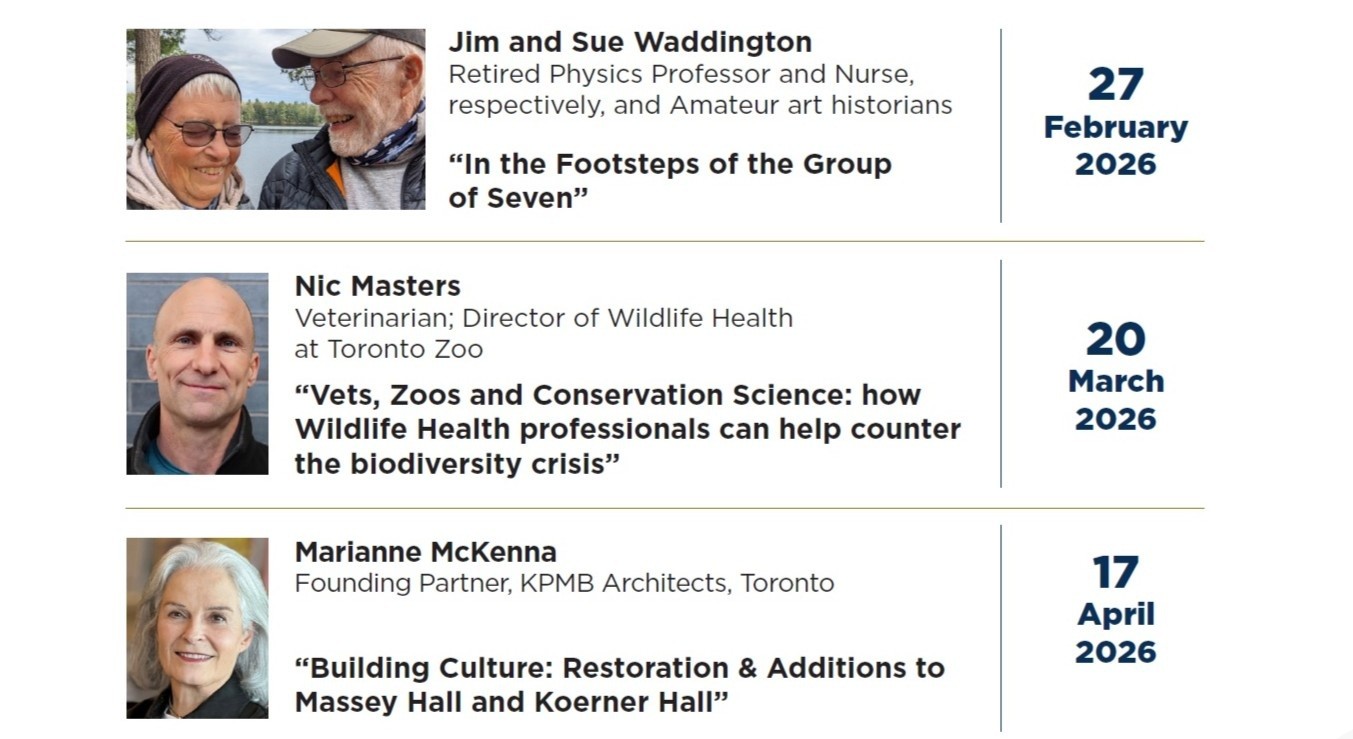The height and width of the screenshot is (739, 1353).
Task: Click "Retired Physics Professor and Nurse" text line
Action: [681, 75]
